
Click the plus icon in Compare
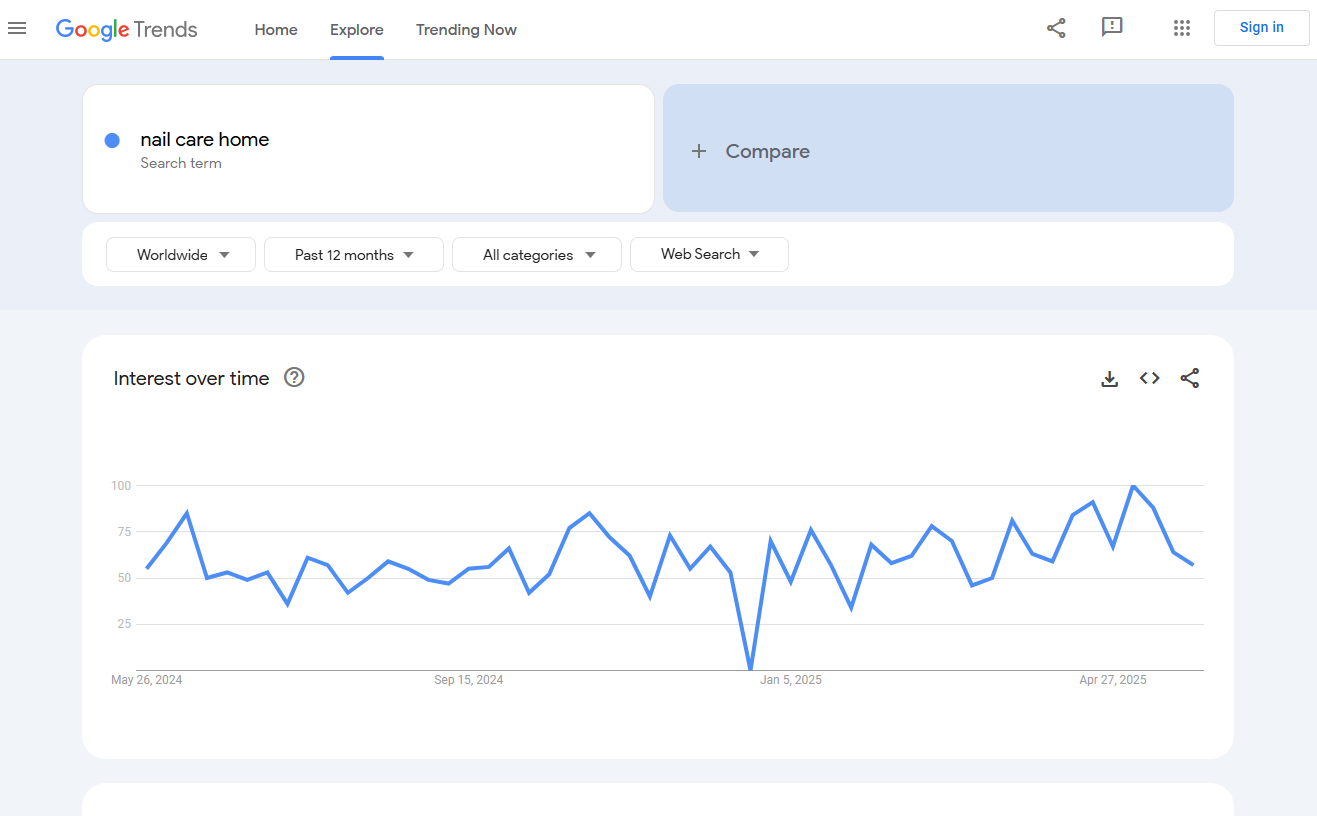[x=699, y=151]
